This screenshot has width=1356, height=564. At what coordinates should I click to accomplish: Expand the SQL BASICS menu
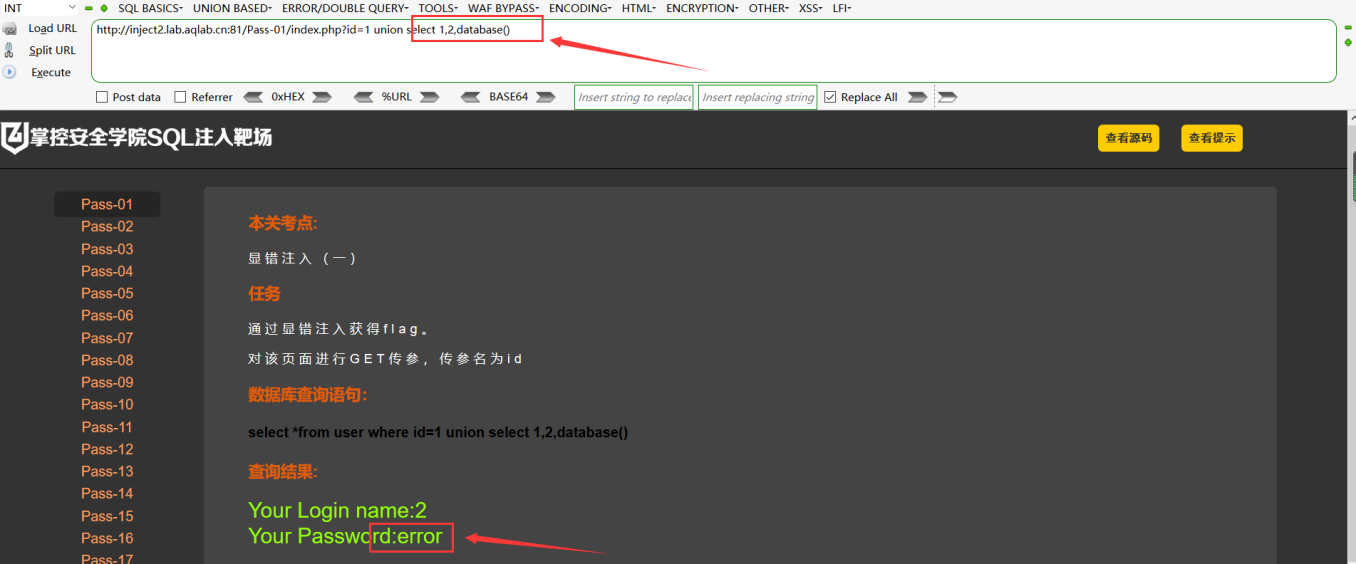[150, 8]
